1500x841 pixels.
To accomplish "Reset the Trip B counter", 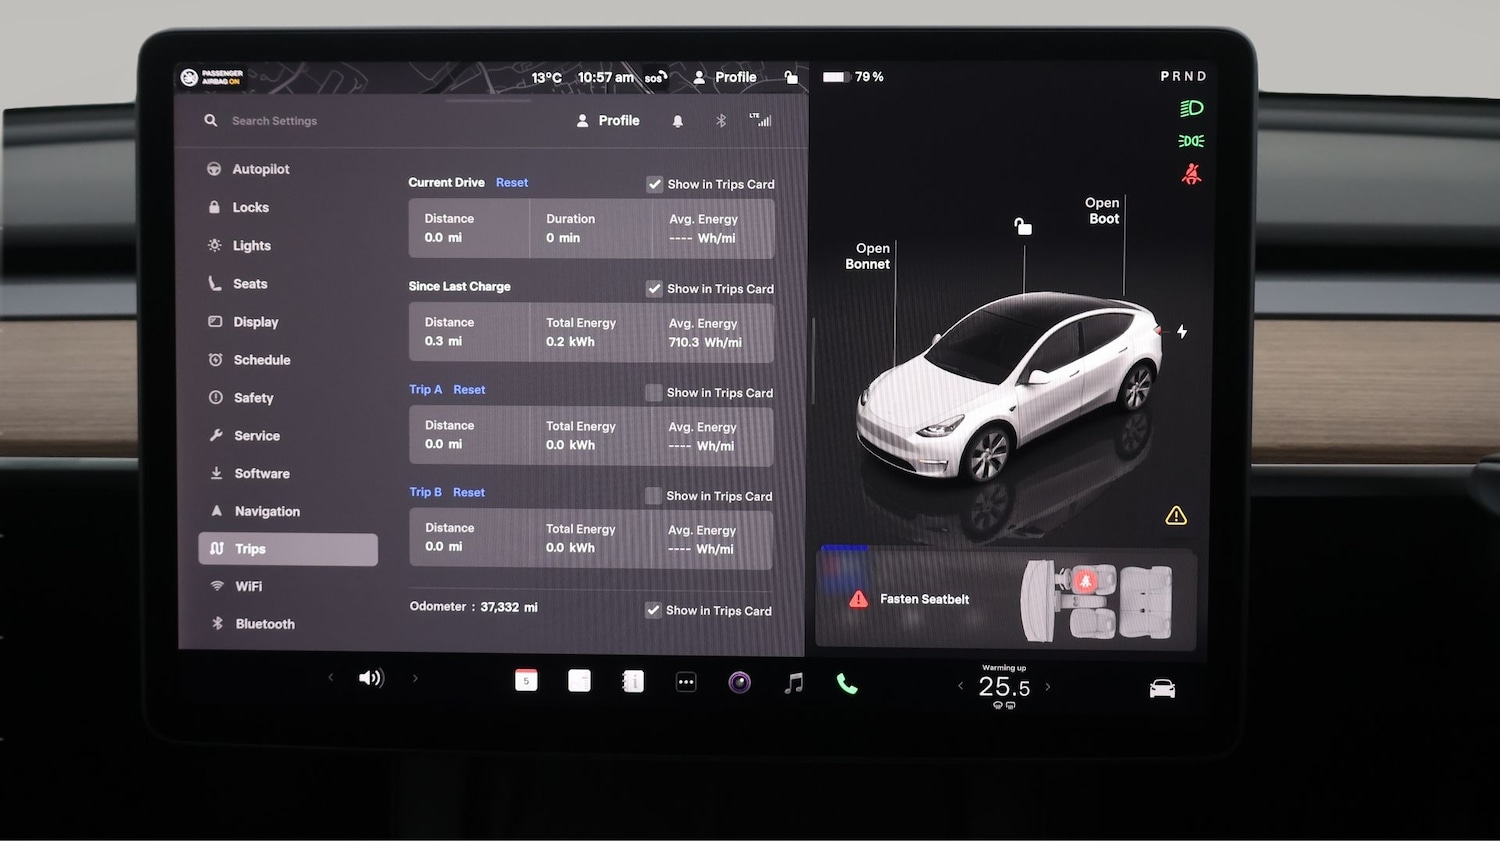I will tap(469, 491).
